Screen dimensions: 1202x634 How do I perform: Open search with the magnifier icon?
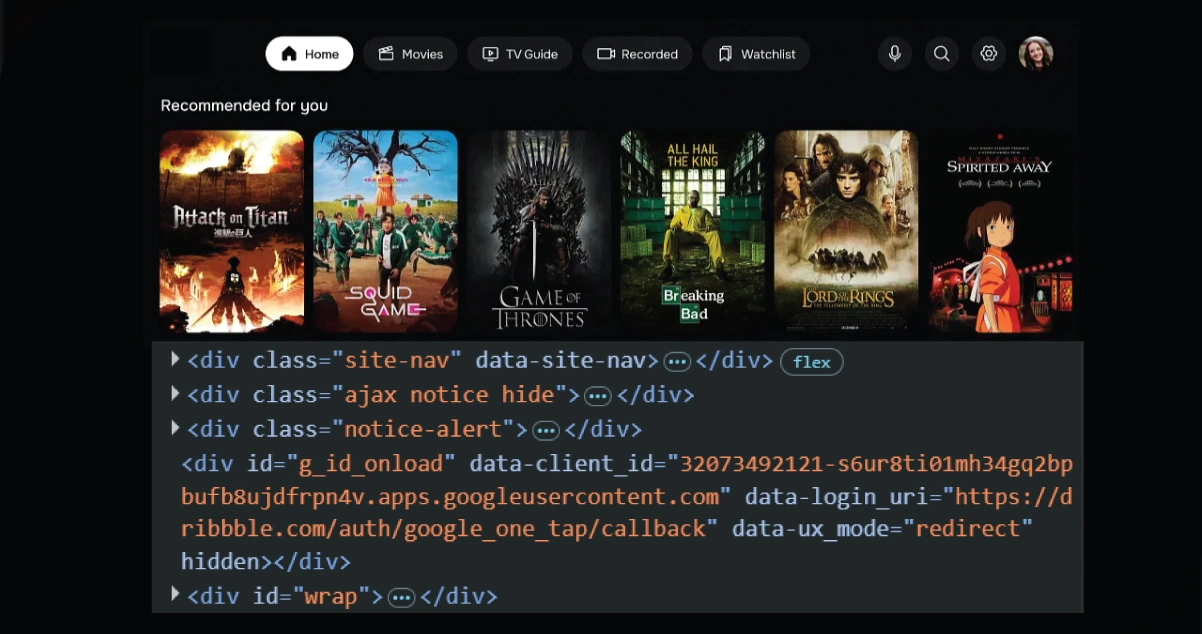coord(941,54)
